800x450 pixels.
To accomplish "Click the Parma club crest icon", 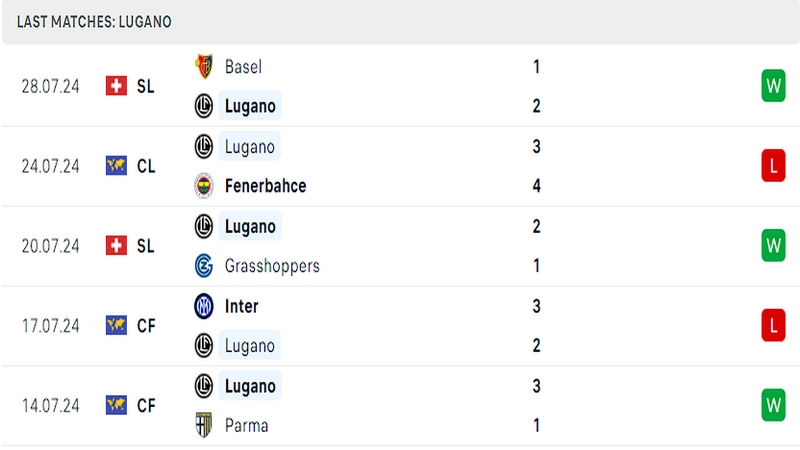I will coord(204,425).
